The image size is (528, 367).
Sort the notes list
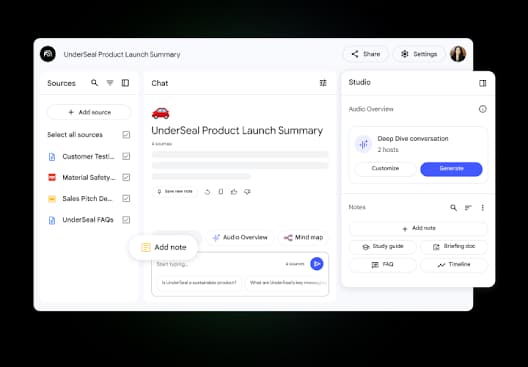click(x=468, y=208)
